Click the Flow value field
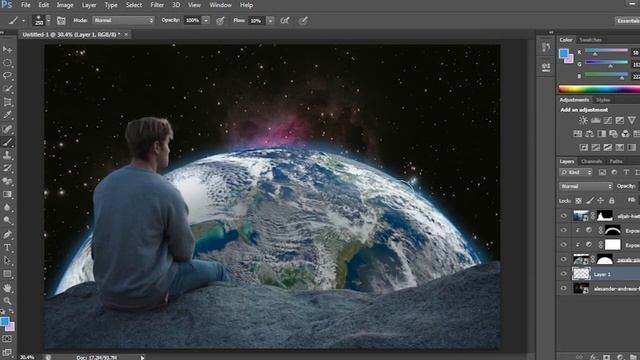The height and width of the screenshot is (360, 640). click(256, 20)
